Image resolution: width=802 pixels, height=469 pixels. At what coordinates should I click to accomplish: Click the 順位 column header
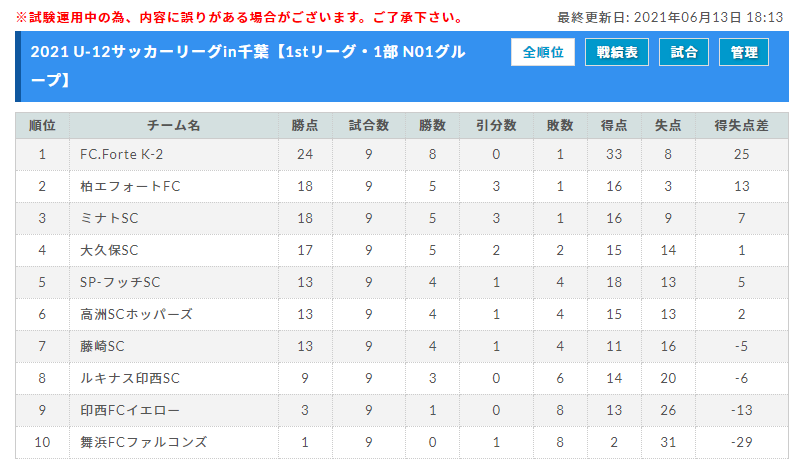(42, 125)
